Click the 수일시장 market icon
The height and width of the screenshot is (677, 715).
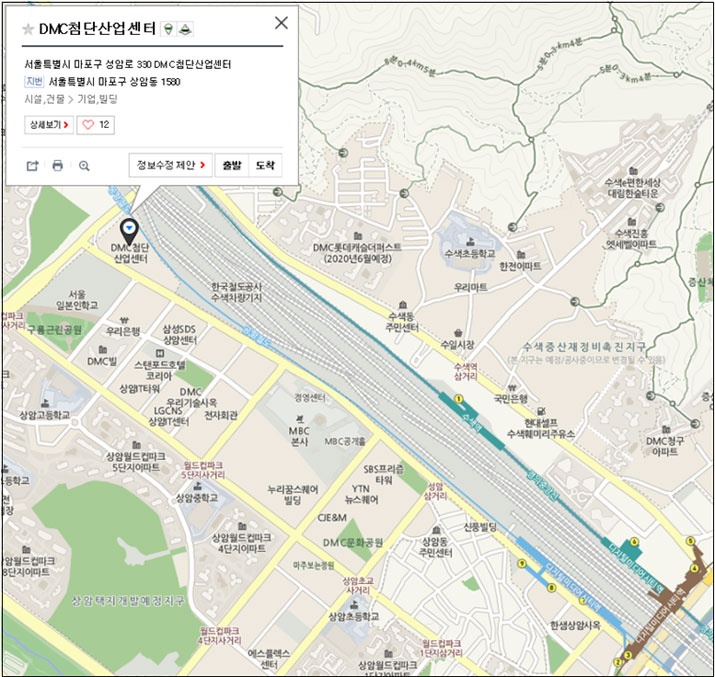coord(458,332)
